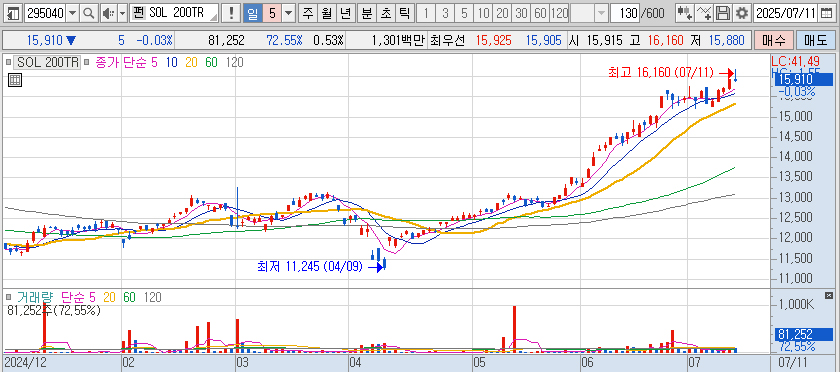Click the open price value 15,915
840x372 pixels.
[606, 40]
